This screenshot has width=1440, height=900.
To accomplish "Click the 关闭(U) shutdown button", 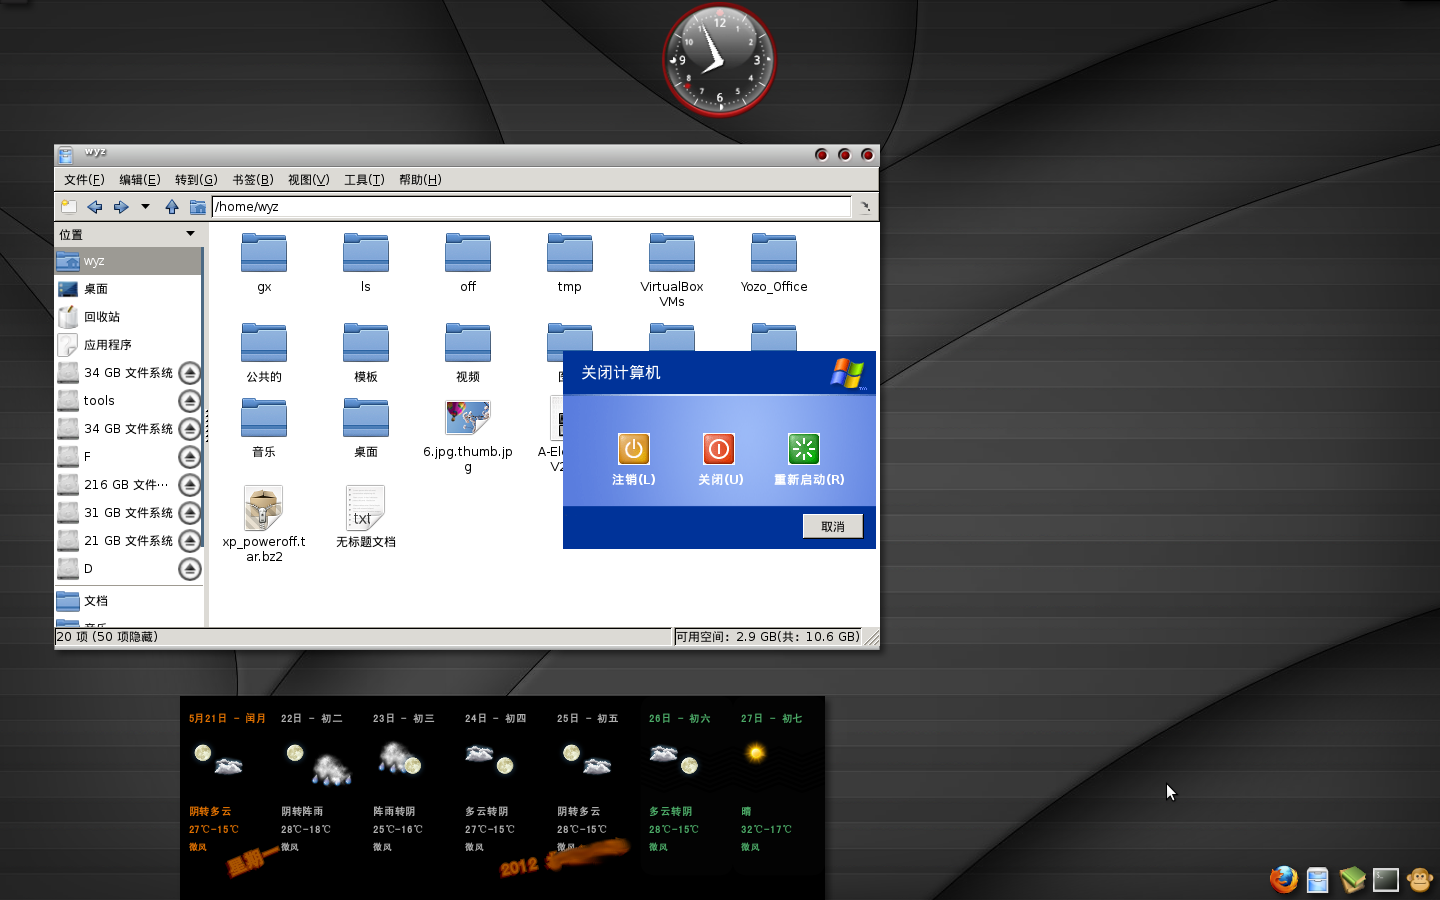I will 720,460.
